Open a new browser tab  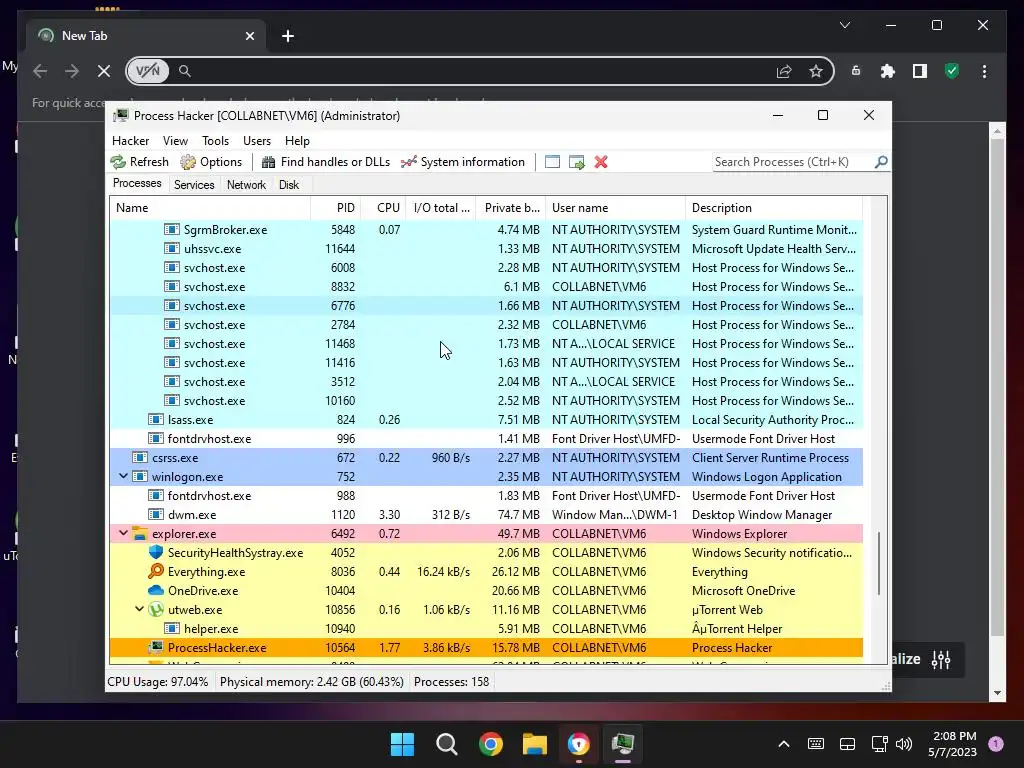[x=288, y=36]
